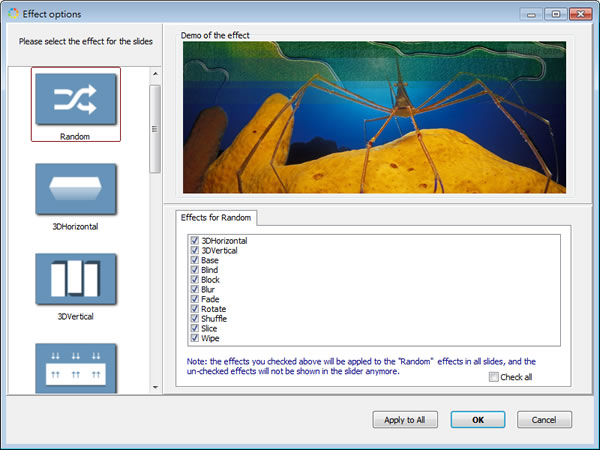Maximize the Effect options window
This screenshot has width=600, height=450.
tap(556, 14)
